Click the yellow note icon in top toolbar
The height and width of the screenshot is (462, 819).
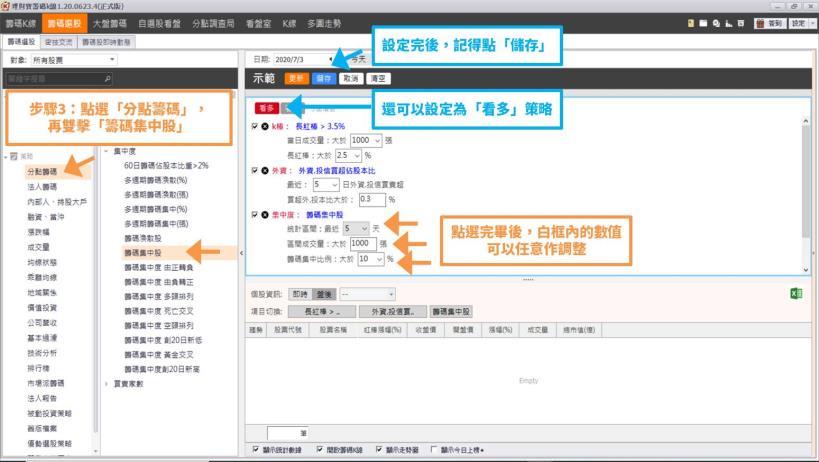pos(691,23)
